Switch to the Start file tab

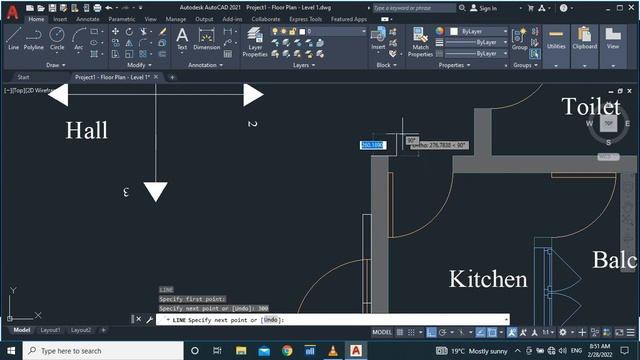23,77
